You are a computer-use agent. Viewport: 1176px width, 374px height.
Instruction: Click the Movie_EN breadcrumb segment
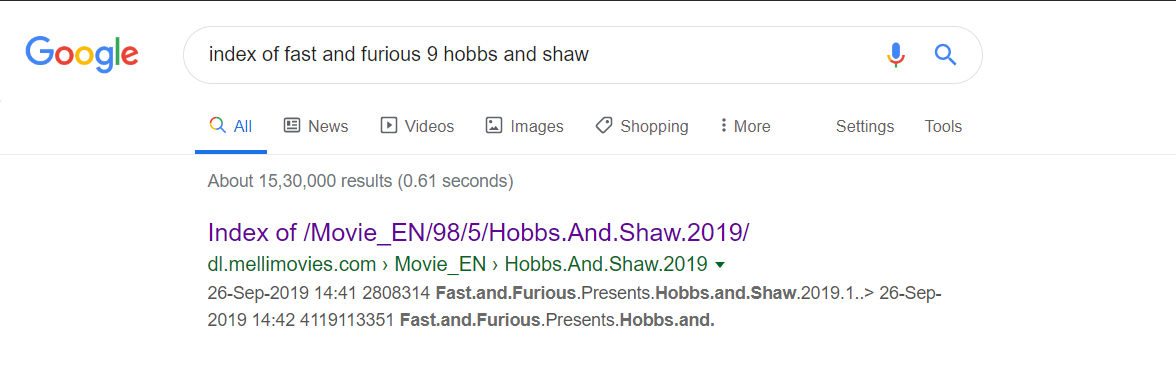[442, 264]
